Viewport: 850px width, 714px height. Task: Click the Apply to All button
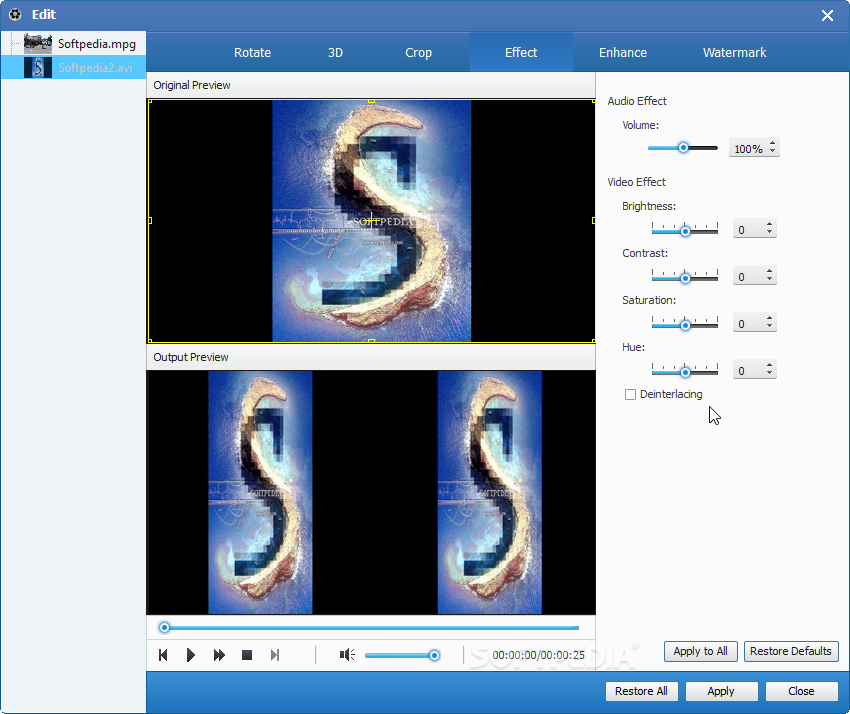700,651
